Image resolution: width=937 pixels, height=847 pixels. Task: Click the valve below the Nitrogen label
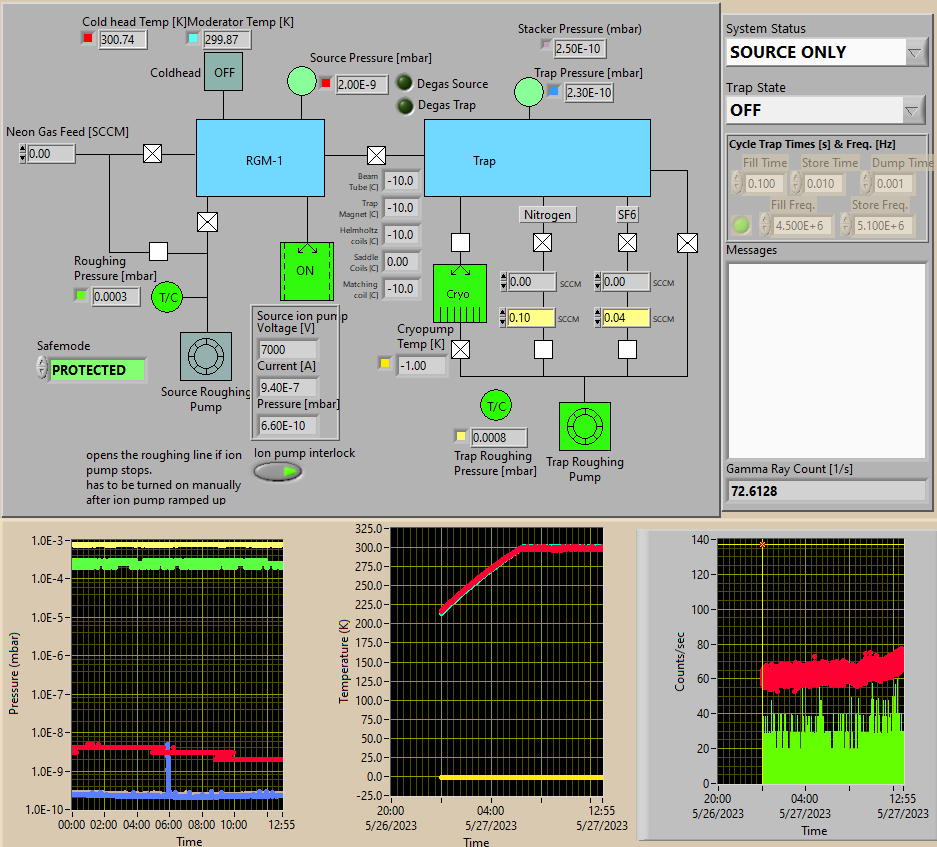(x=542, y=242)
